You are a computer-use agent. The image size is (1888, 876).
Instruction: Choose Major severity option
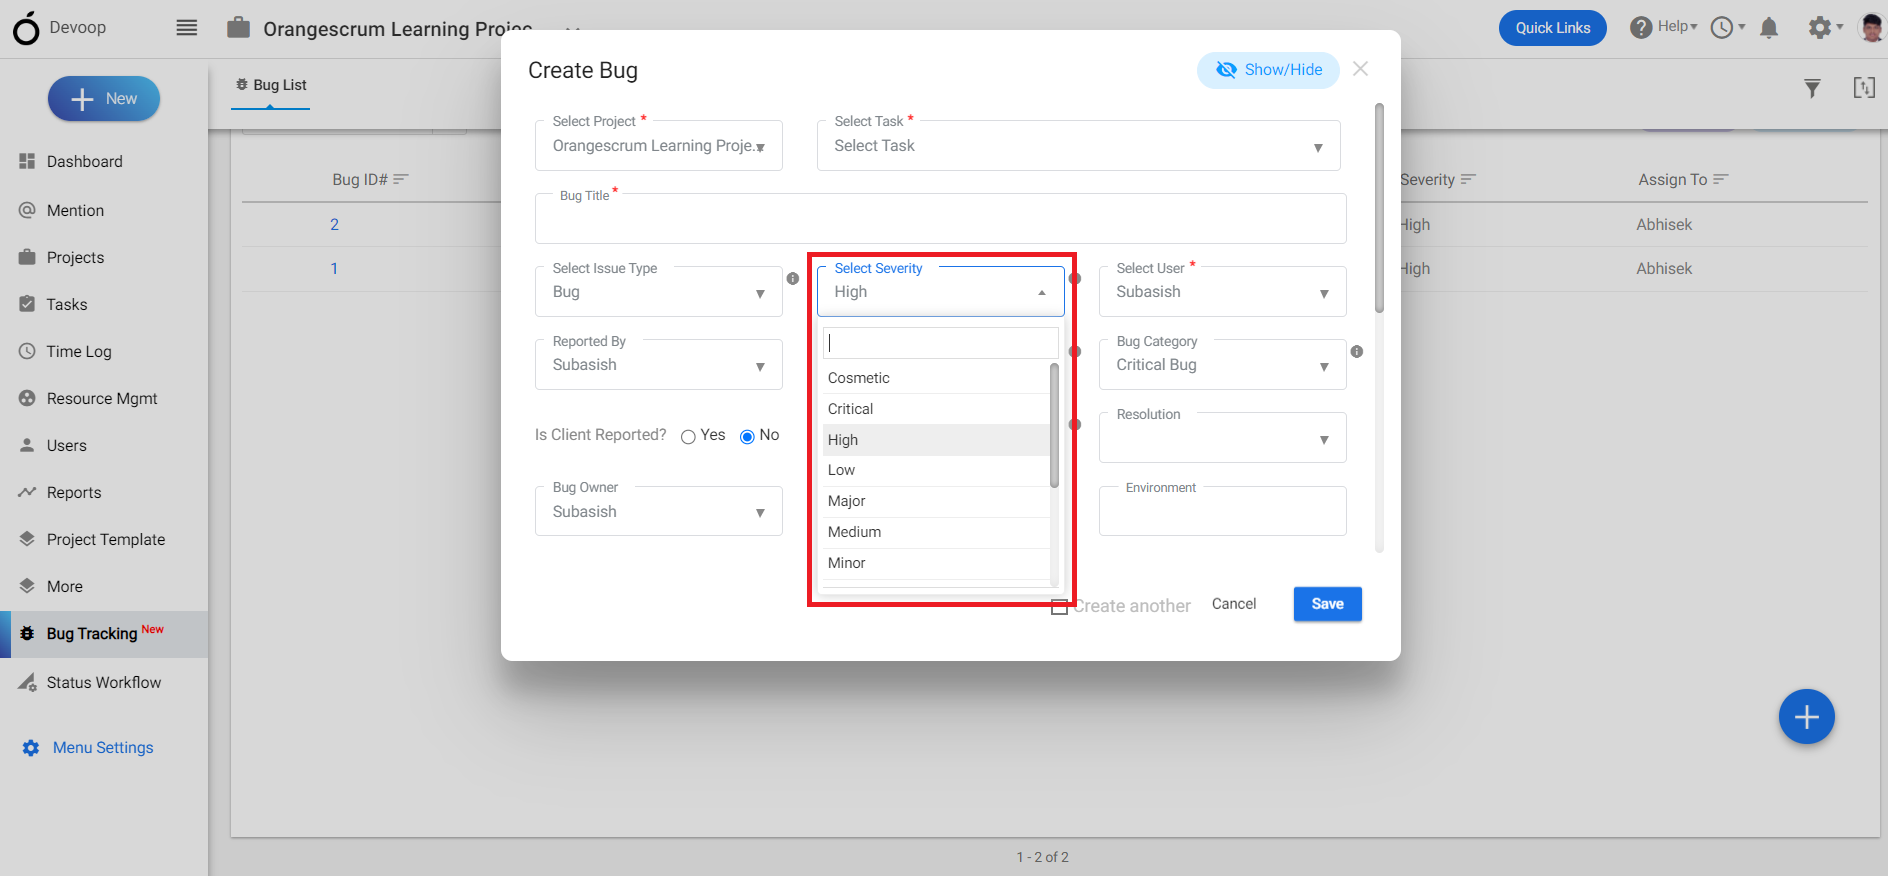[936, 501]
